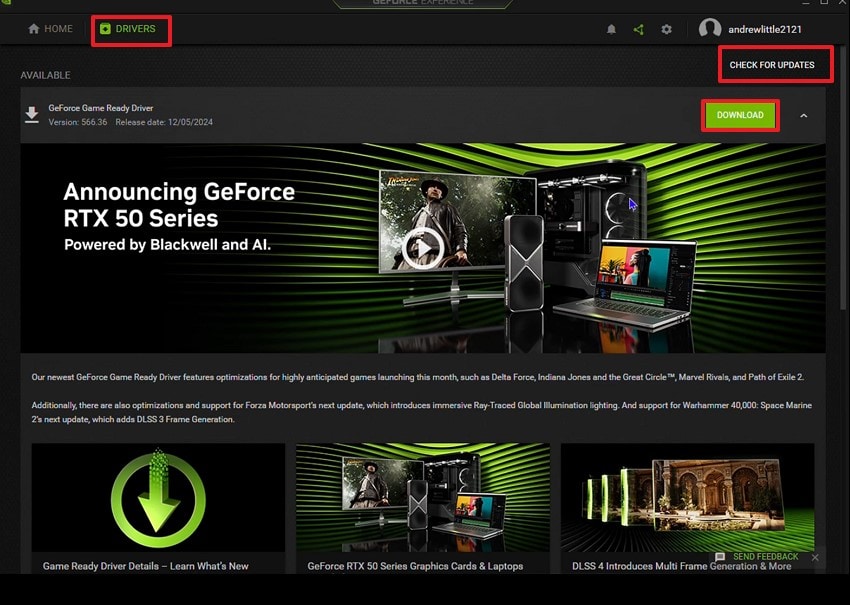Image resolution: width=850 pixels, height=605 pixels.
Task: Click the green share icon
Action: point(639,29)
